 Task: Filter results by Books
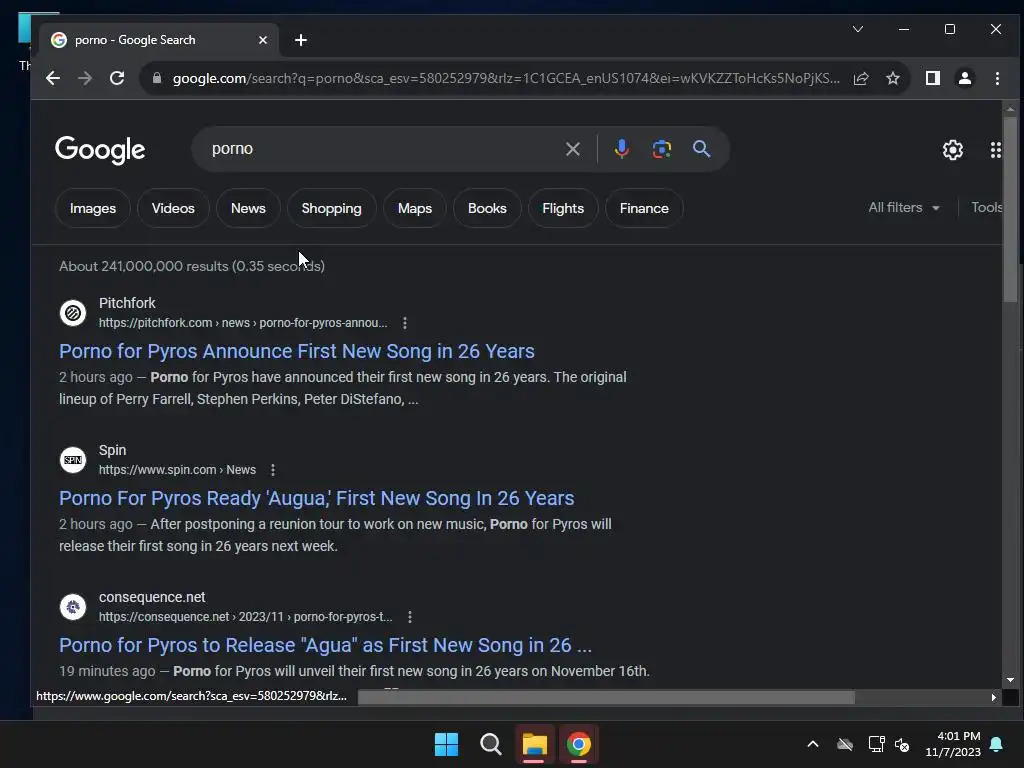(487, 208)
